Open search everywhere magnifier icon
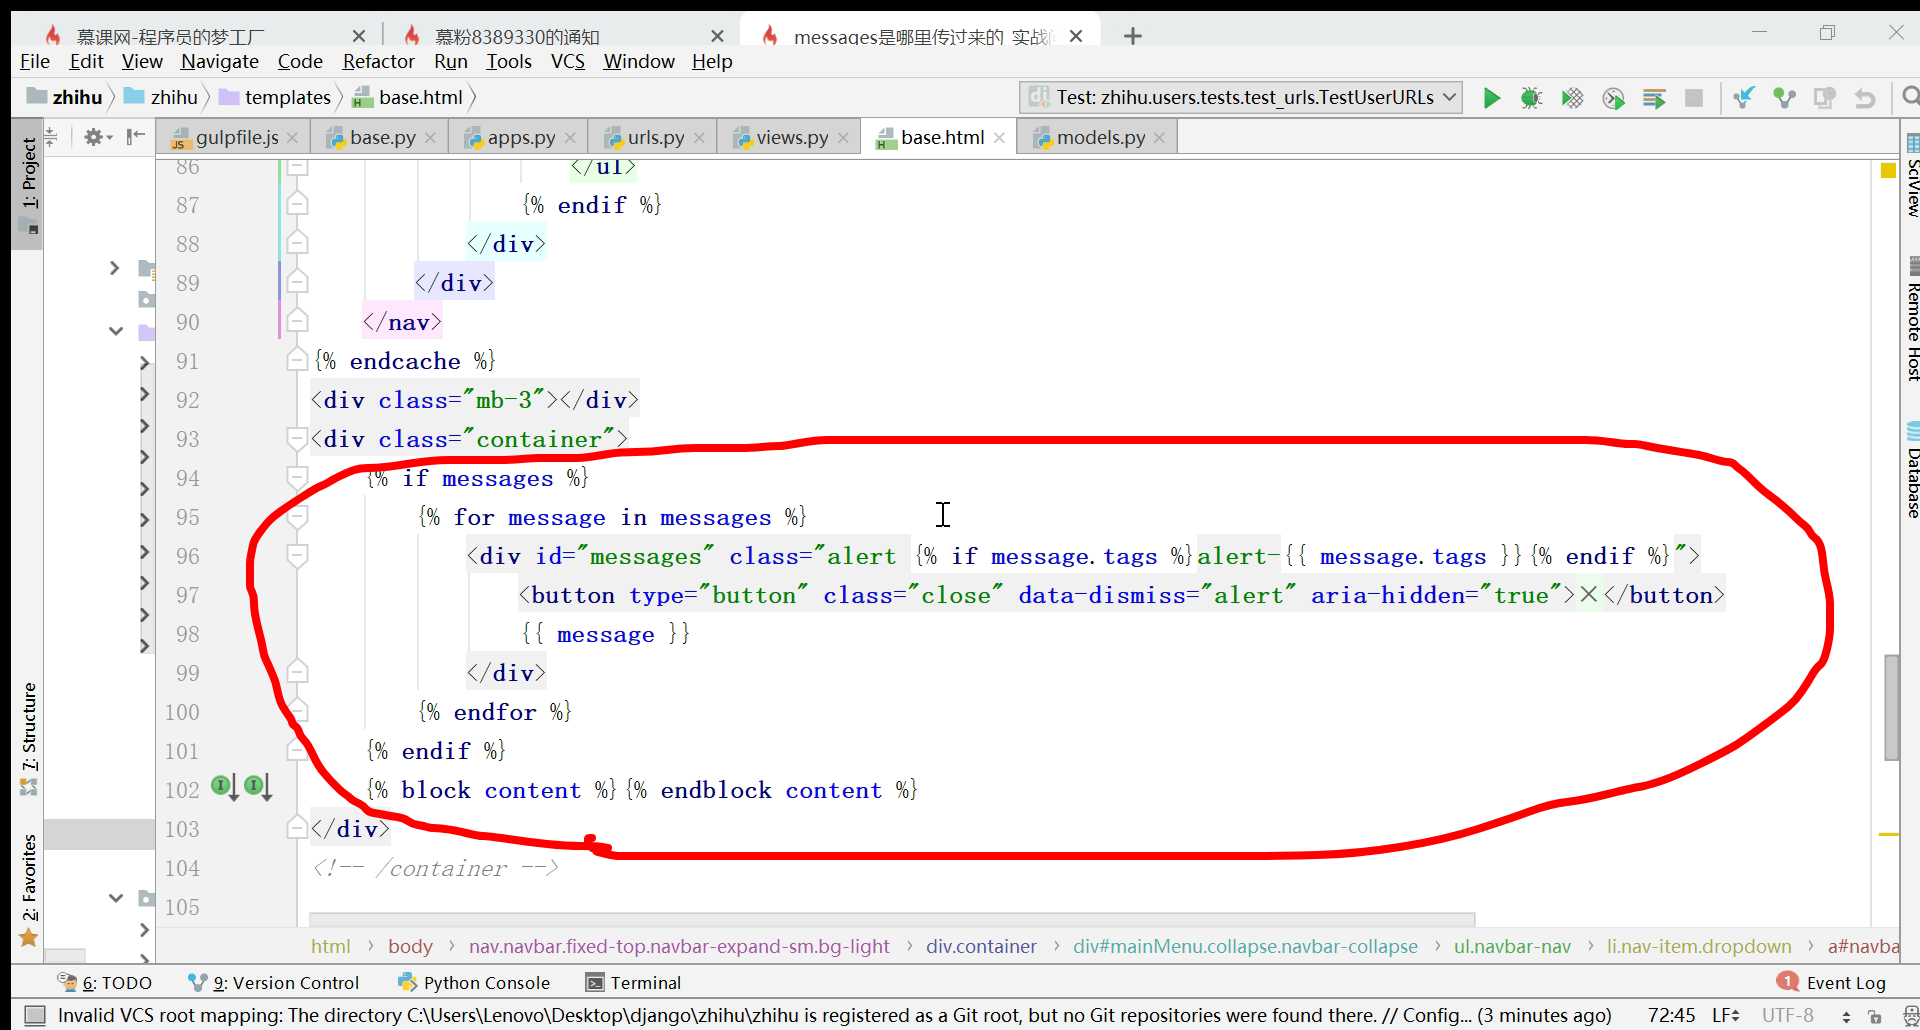1920x1030 pixels. [1910, 97]
